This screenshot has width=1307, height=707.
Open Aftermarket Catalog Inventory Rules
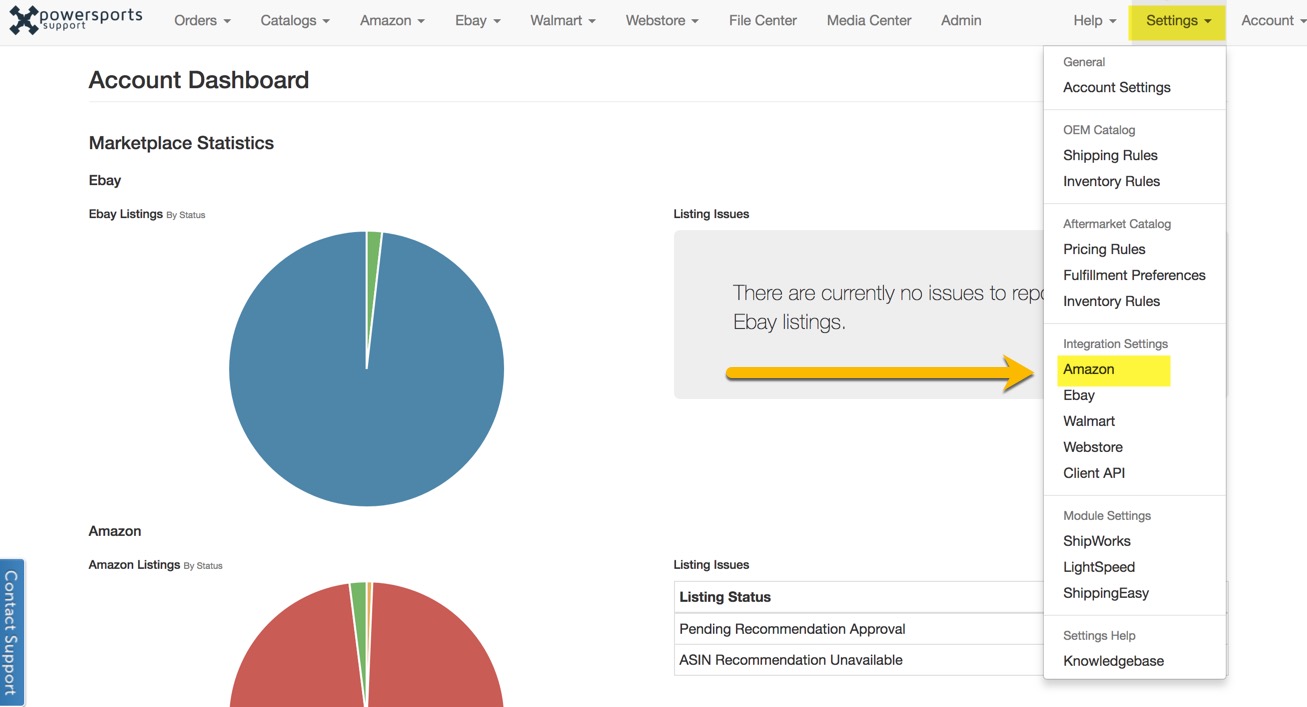tap(1111, 301)
